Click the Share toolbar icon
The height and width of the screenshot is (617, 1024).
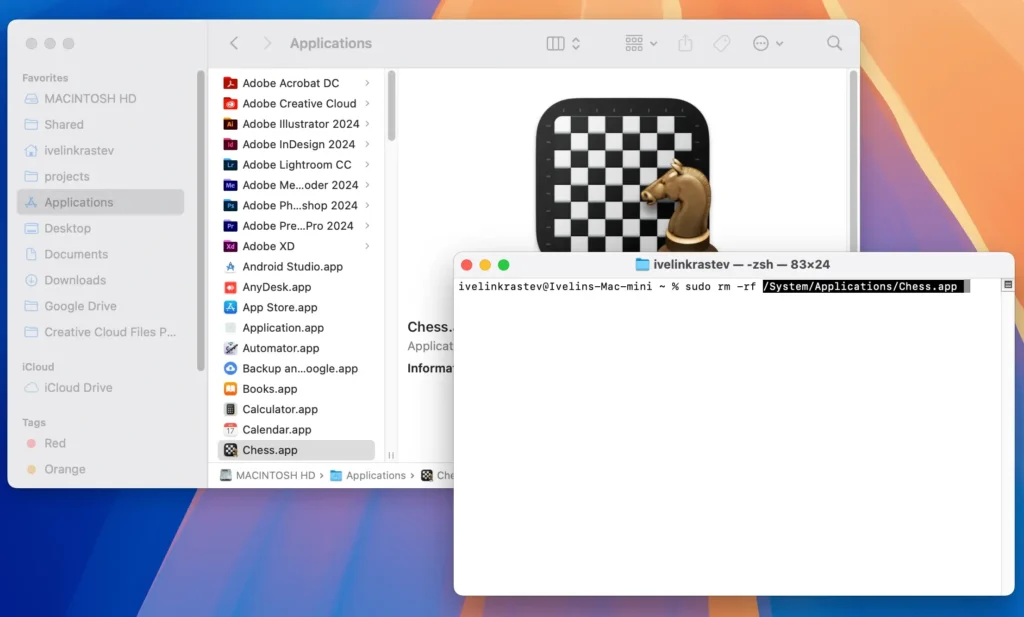tap(685, 43)
